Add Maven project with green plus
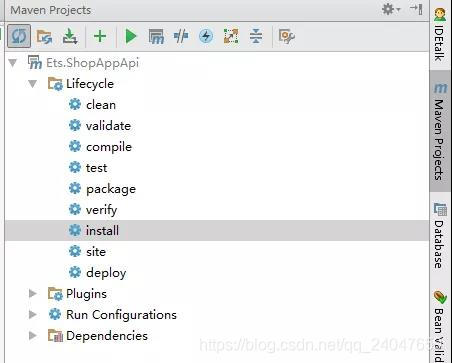Viewport: 452px width, 363px height. (x=100, y=36)
